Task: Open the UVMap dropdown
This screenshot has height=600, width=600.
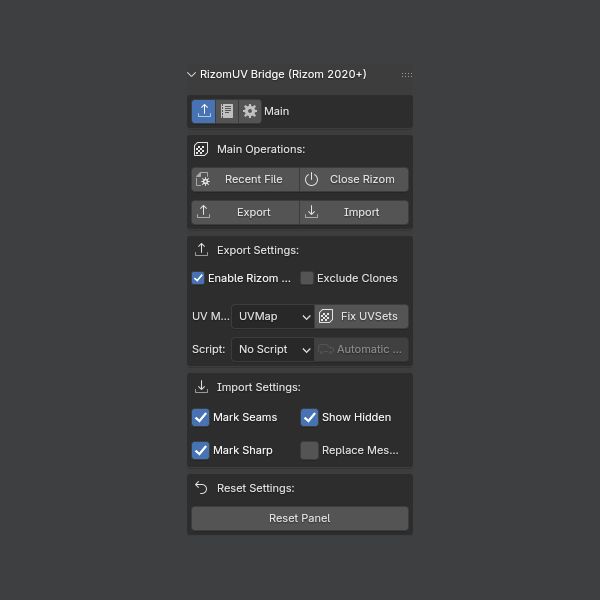Action: [273, 316]
